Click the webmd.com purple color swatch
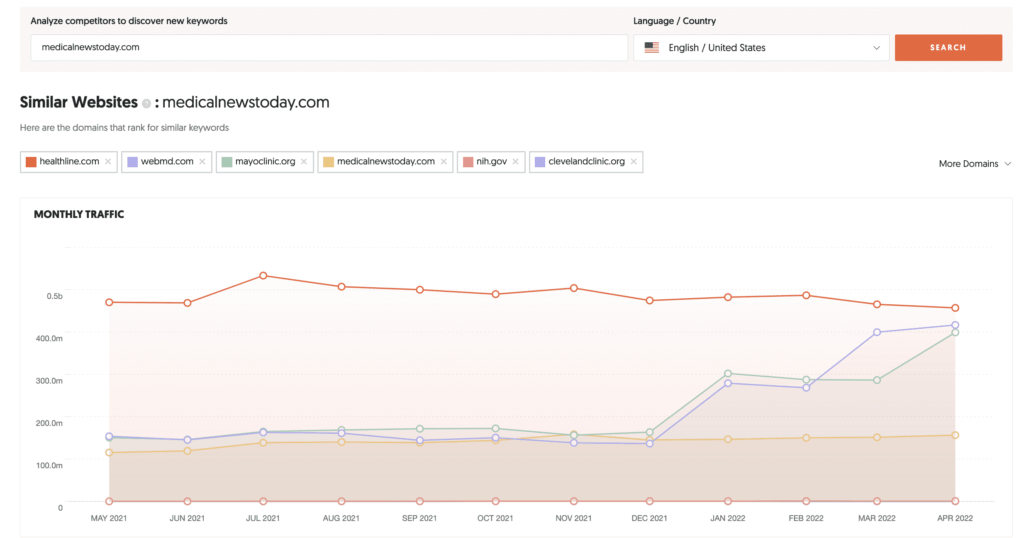This screenshot has width=1024, height=538. (x=133, y=162)
